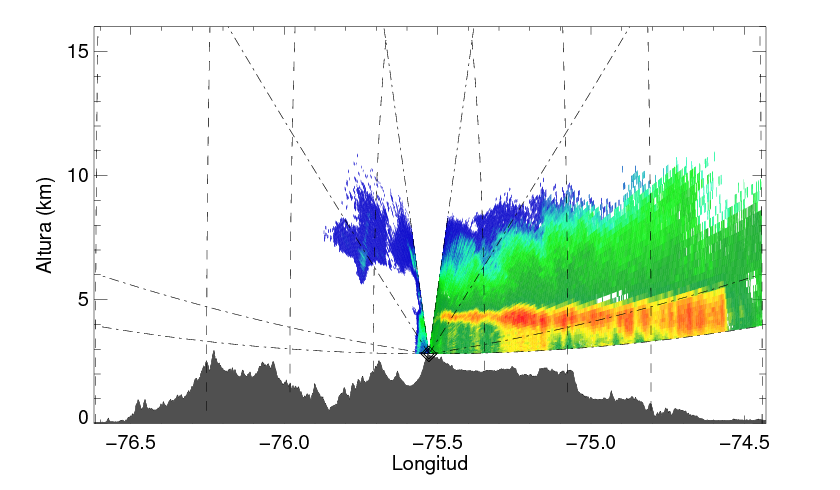Click the 15 altitude tick label
The height and width of the screenshot is (490, 840).
(x=77, y=51)
